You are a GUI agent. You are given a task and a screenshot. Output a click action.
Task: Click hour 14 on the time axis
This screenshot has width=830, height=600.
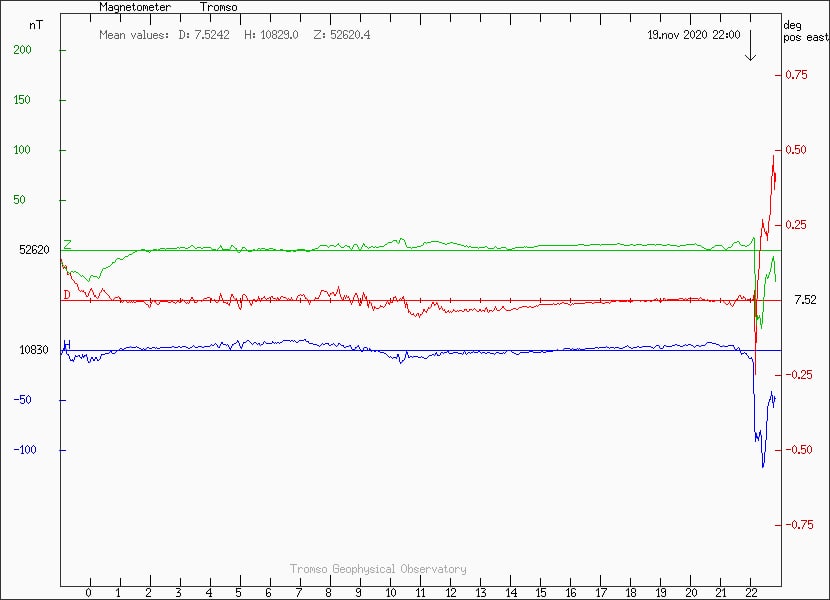[x=511, y=593]
